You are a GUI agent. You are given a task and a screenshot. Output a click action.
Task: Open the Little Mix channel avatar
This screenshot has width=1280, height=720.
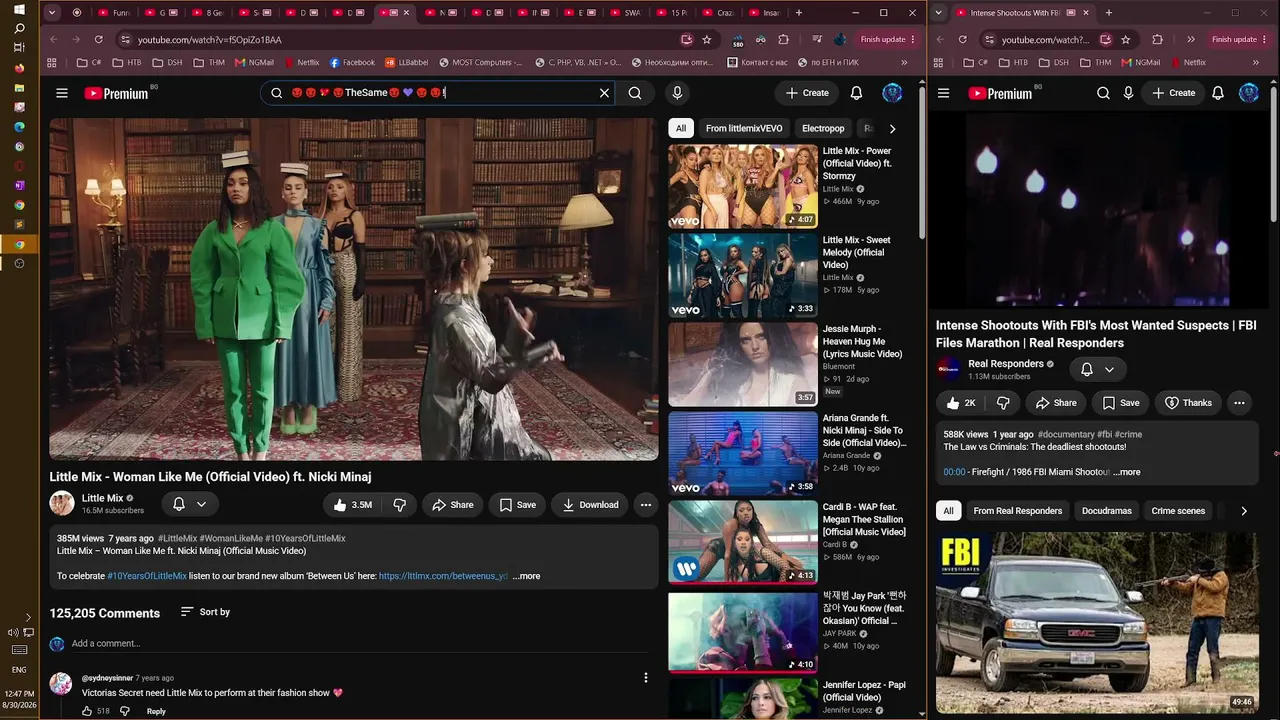click(x=62, y=504)
